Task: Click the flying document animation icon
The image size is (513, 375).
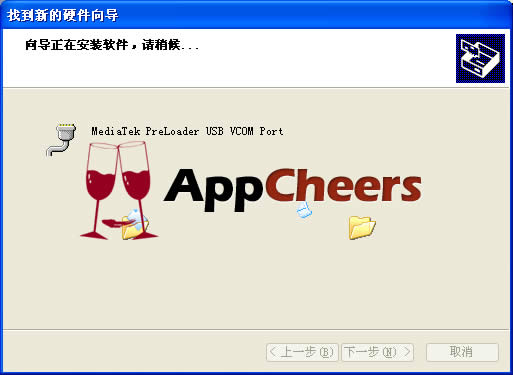Action: [304, 210]
